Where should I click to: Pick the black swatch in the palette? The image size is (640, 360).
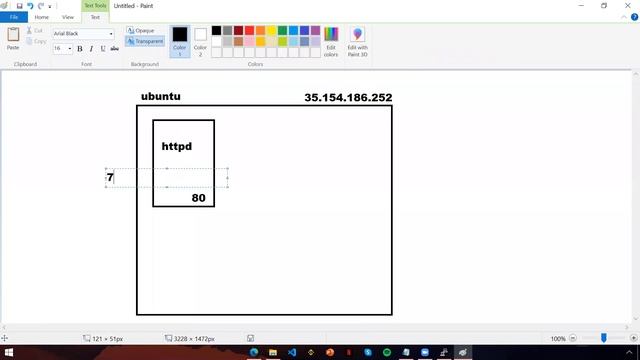click(x=217, y=30)
